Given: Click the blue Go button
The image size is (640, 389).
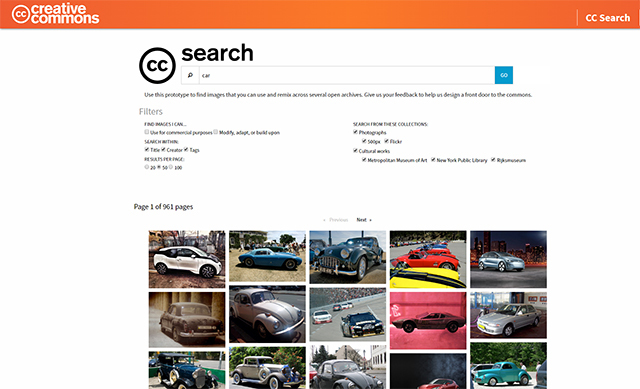Looking at the screenshot, I should pyautogui.click(x=504, y=75).
